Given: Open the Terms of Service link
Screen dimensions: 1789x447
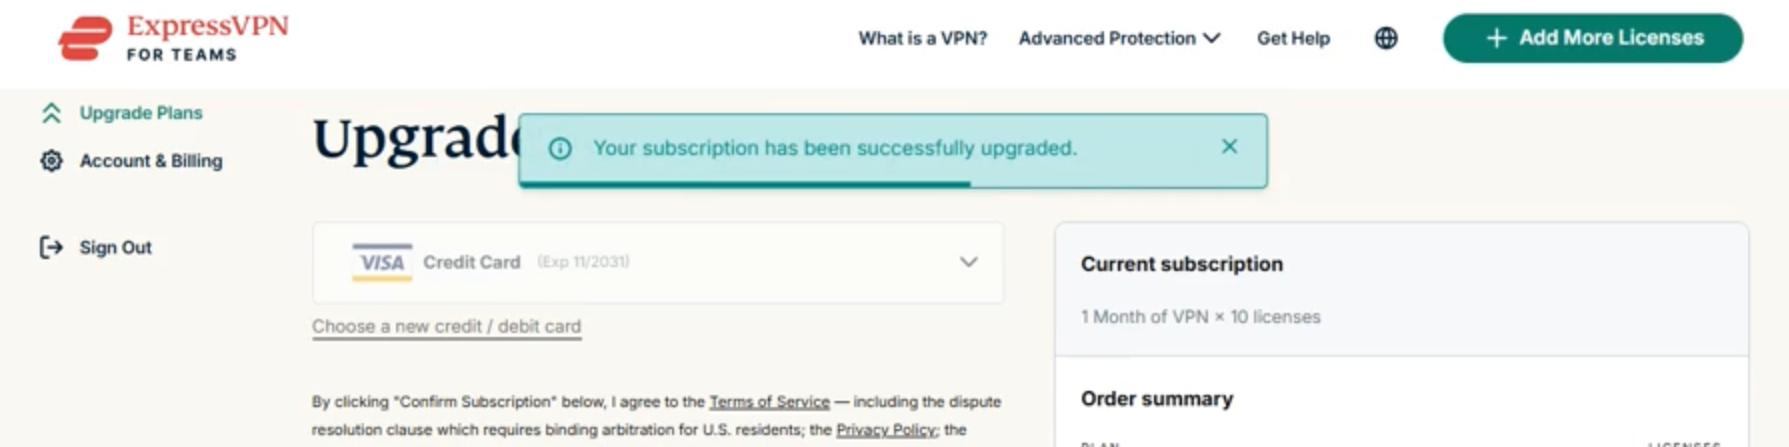Looking at the screenshot, I should coord(769,402).
